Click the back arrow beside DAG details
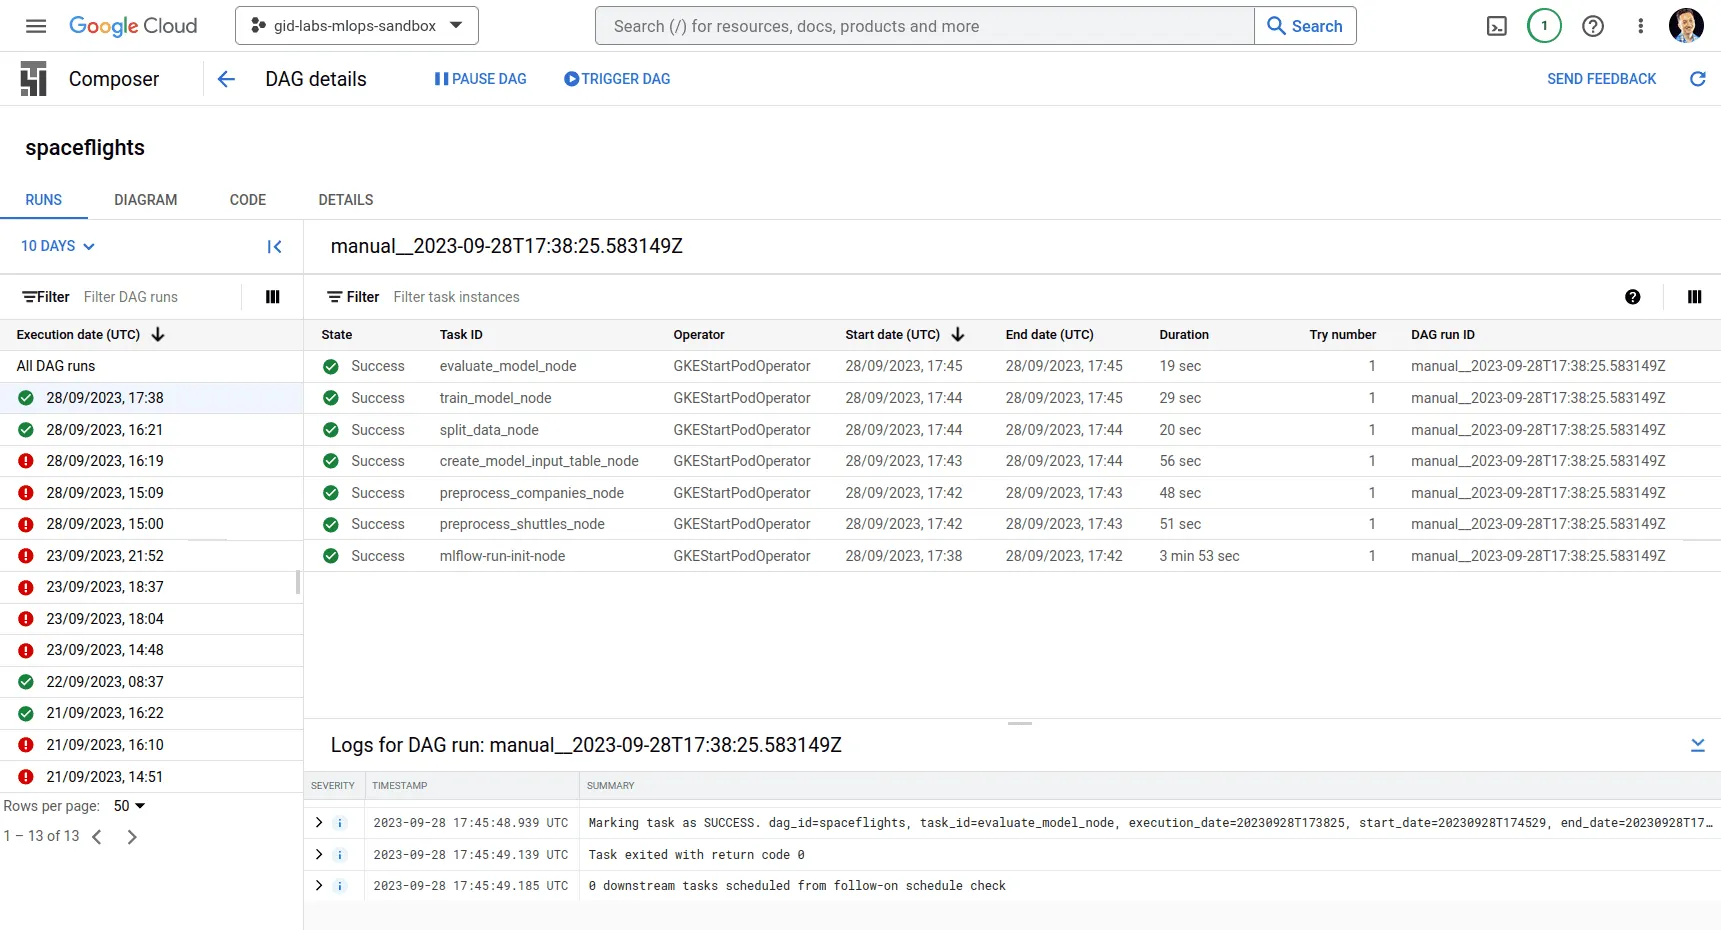 226,79
